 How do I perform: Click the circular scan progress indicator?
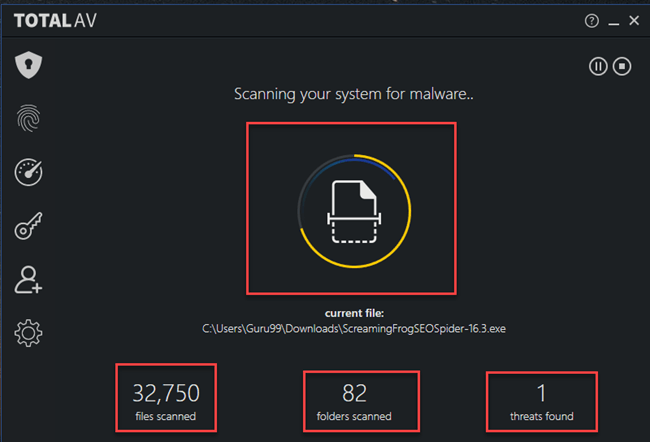[354, 211]
